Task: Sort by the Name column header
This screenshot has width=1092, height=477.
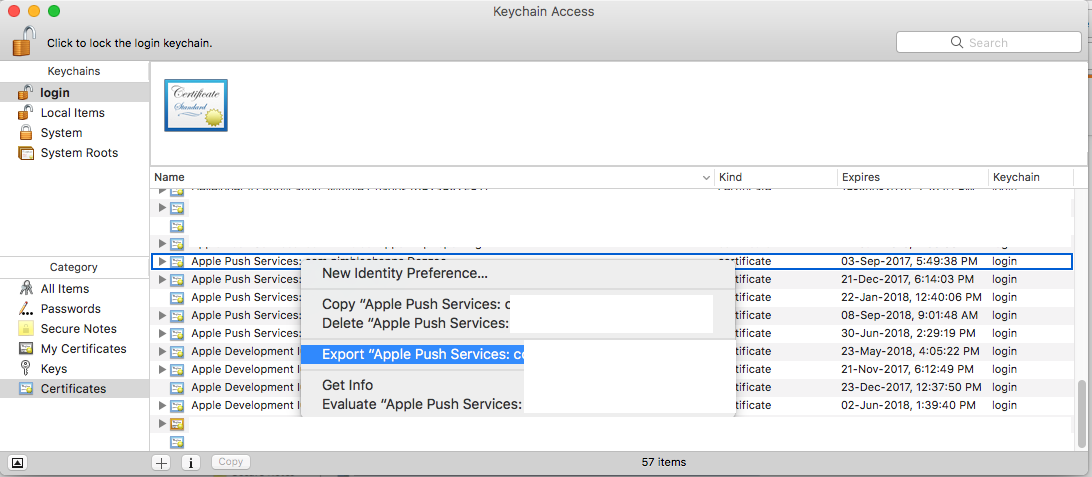Action: [432, 178]
